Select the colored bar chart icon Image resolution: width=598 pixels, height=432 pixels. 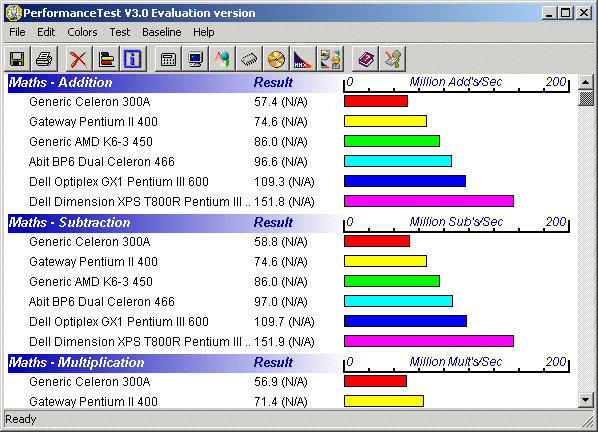[x=106, y=59]
